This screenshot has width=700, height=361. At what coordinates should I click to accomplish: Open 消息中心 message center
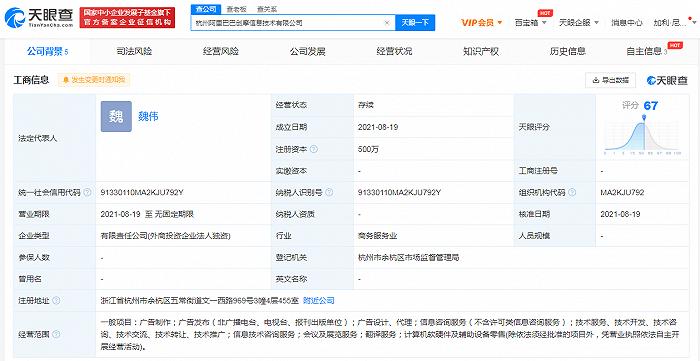[627, 23]
